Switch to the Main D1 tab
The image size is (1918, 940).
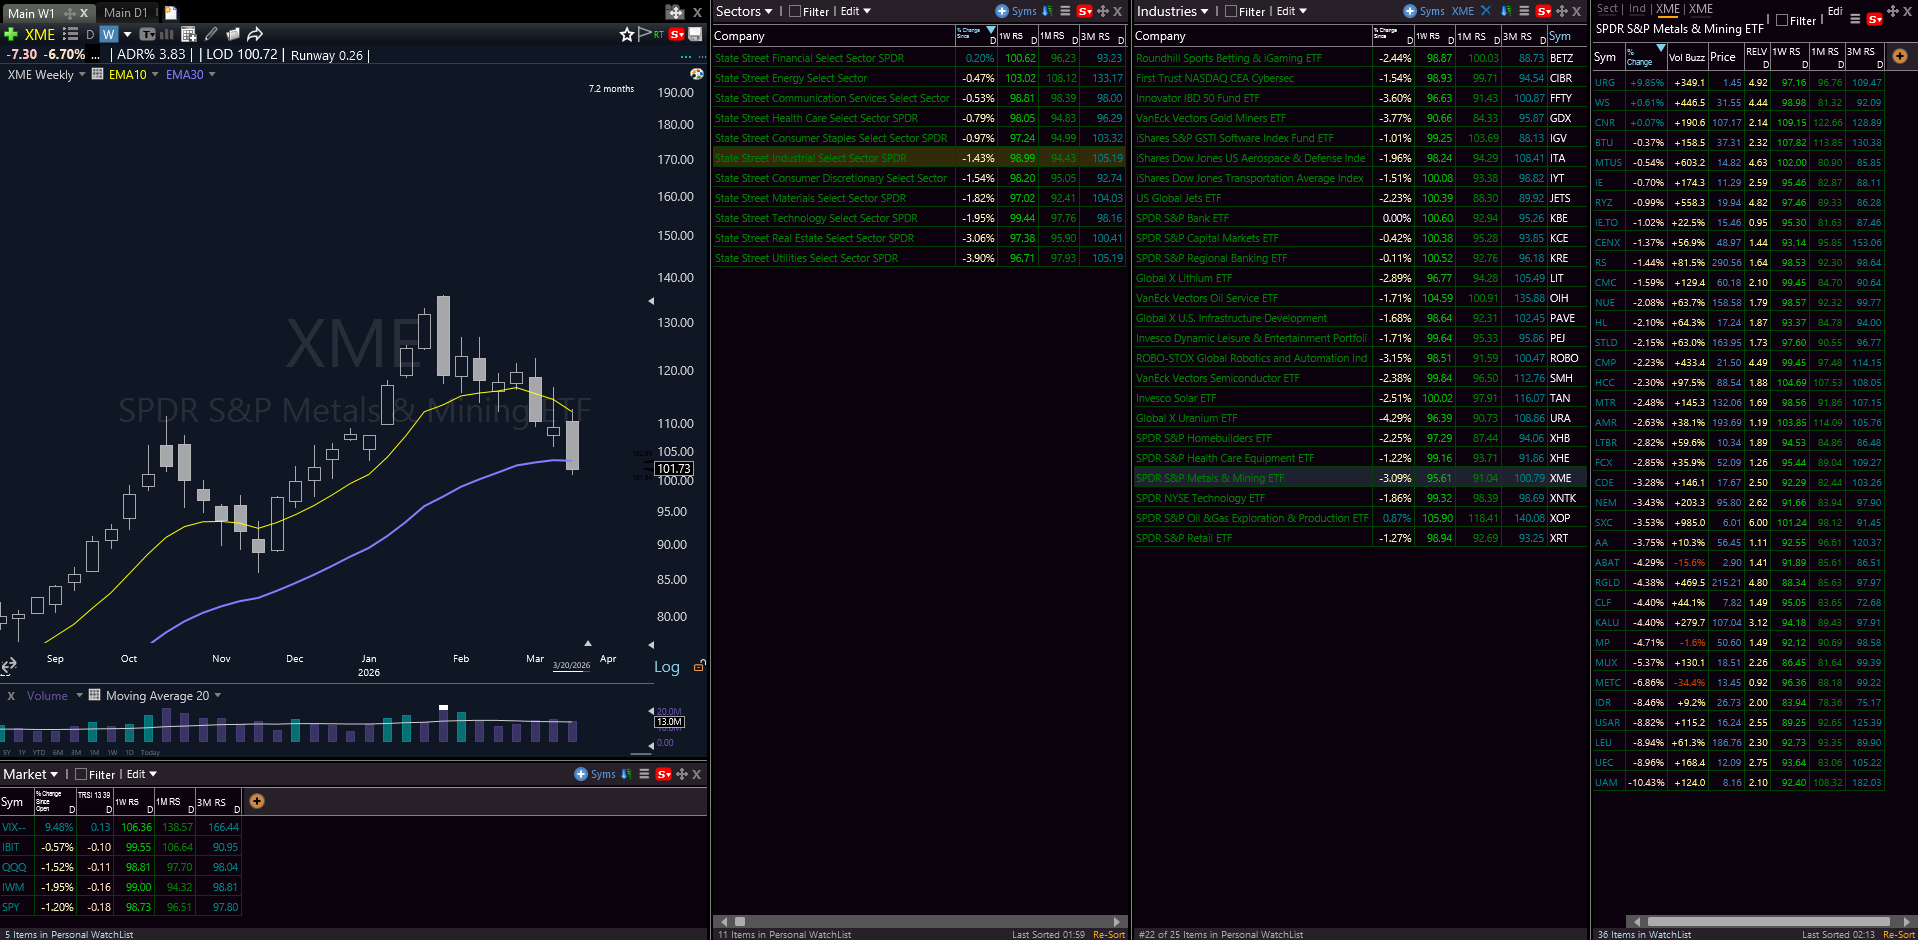[x=125, y=13]
